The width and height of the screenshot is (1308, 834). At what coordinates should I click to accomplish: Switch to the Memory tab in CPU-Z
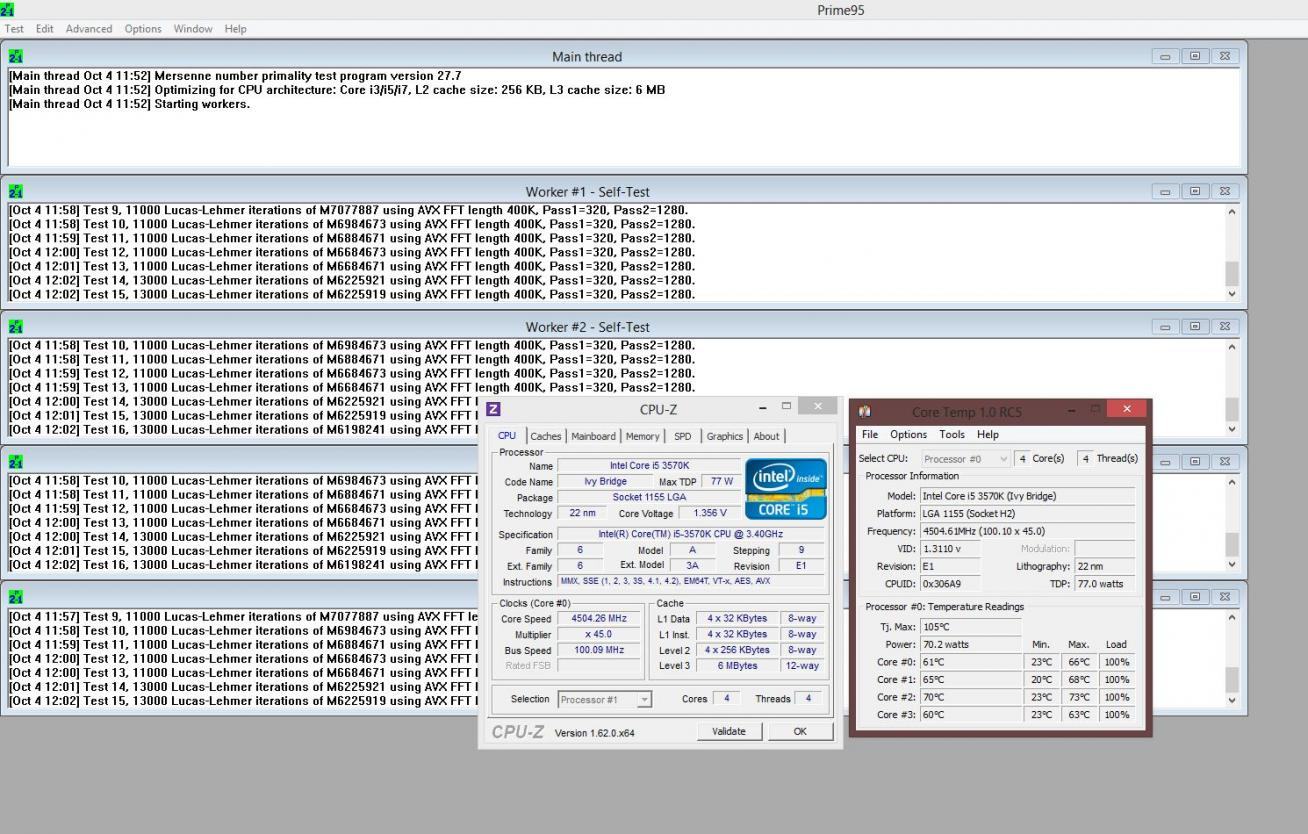(x=642, y=436)
